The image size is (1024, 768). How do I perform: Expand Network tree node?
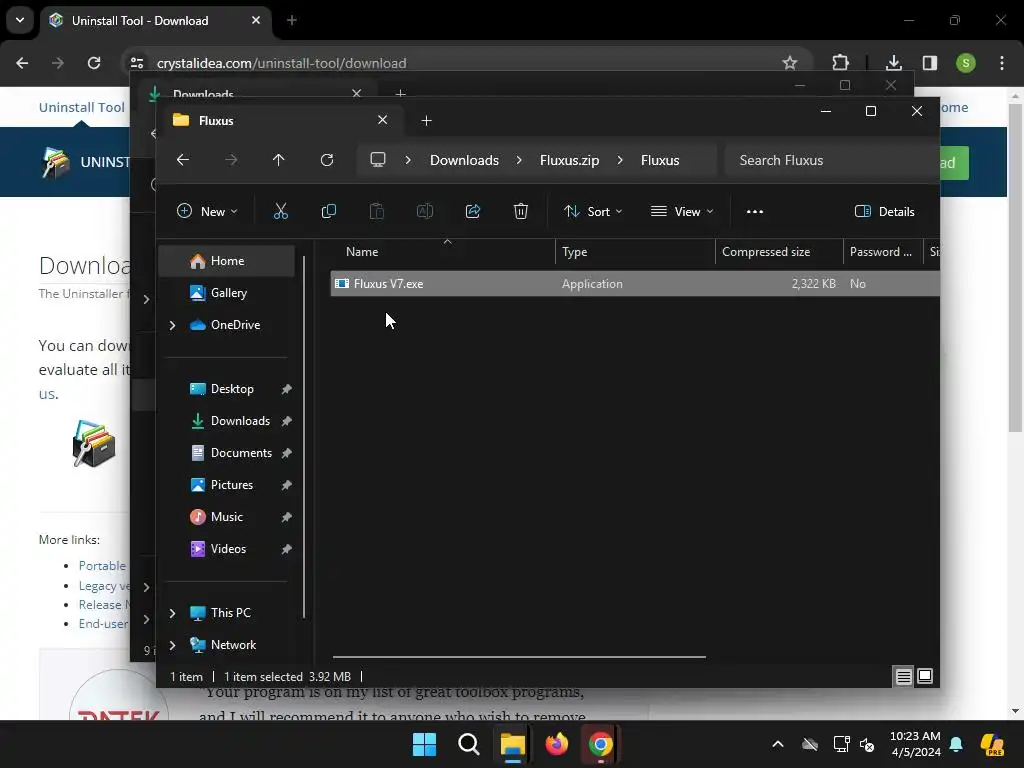(172, 645)
